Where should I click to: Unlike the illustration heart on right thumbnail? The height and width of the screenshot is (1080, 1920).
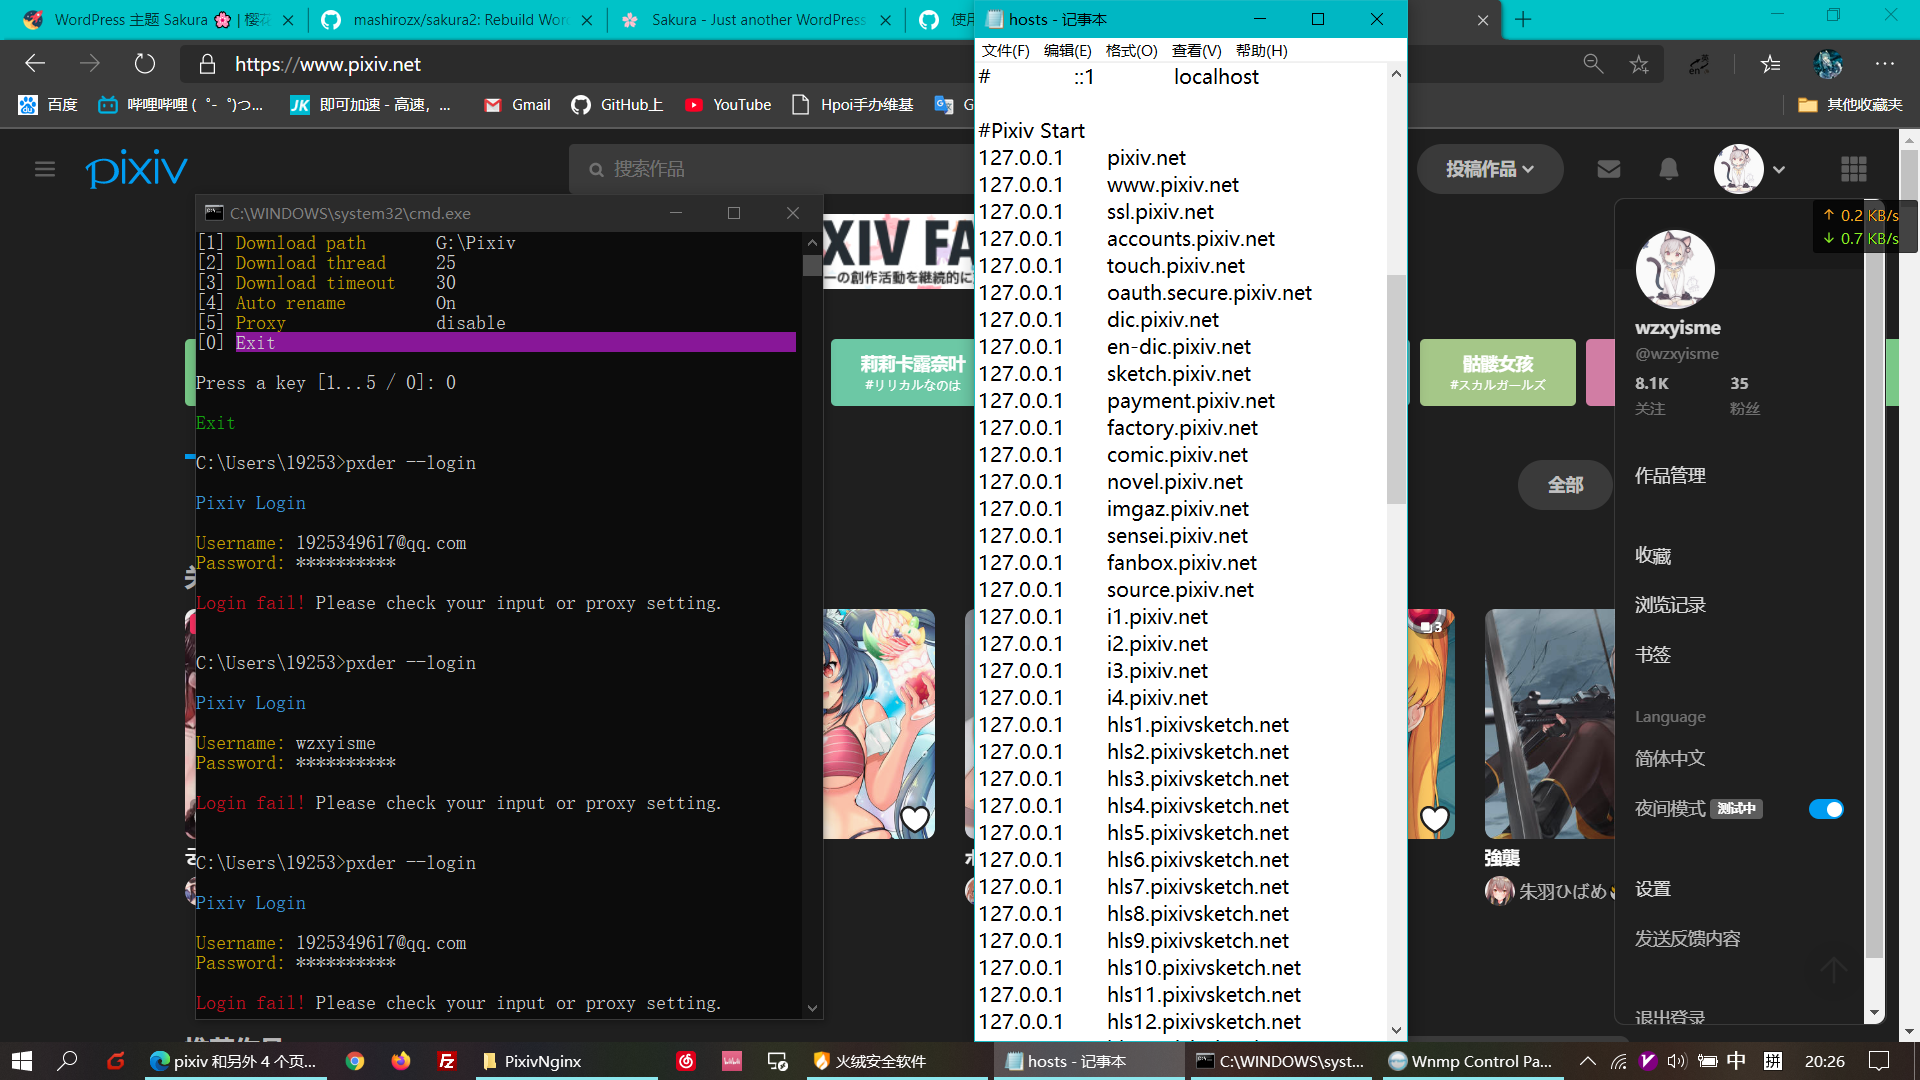pos(1434,819)
